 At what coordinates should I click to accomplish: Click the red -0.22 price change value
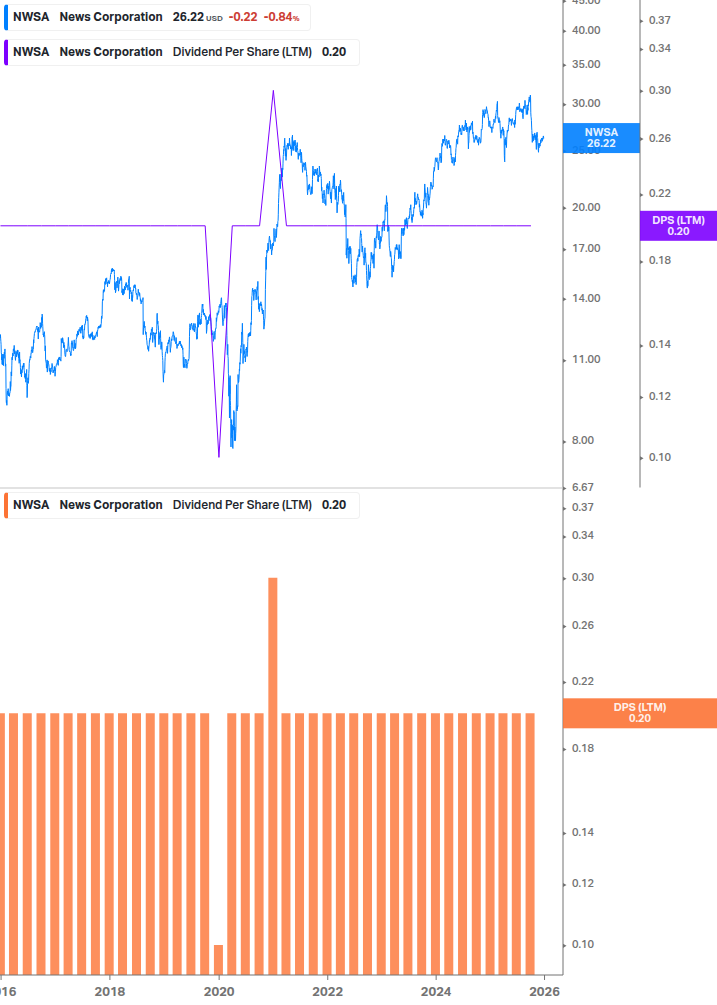pyautogui.click(x=243, y=17)
